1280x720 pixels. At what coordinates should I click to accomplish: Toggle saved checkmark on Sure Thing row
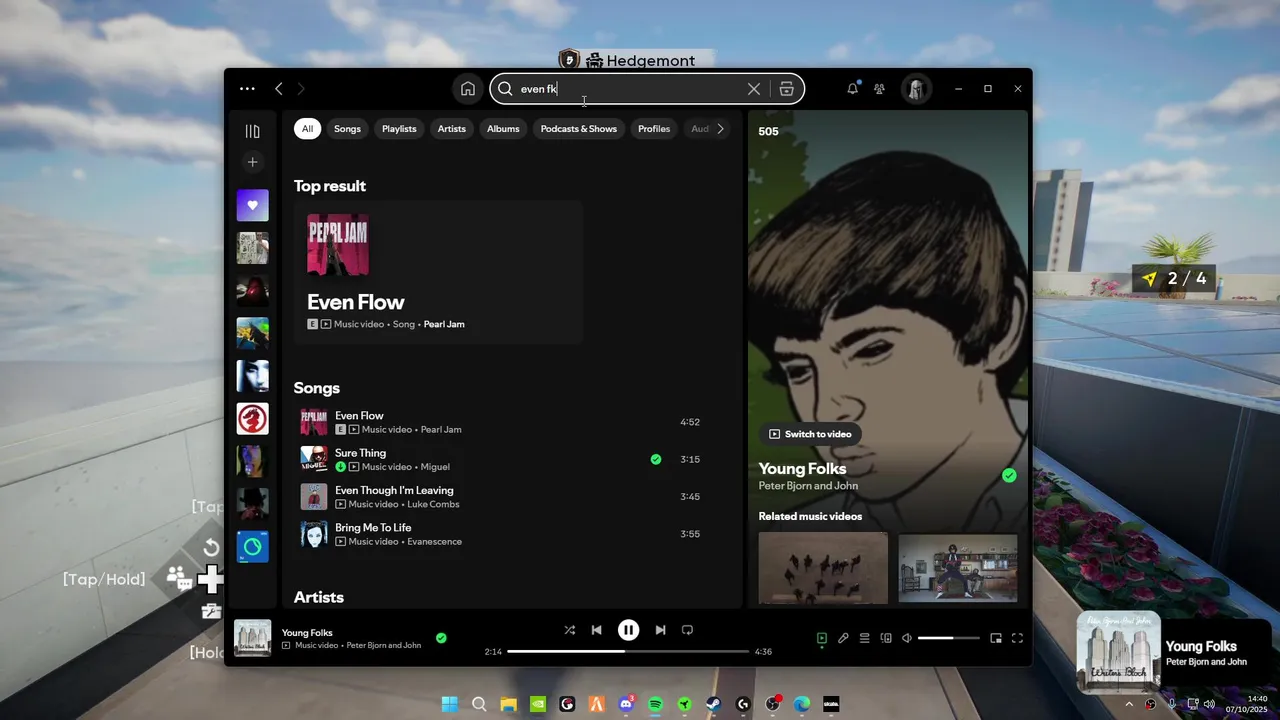pos(656,459)
